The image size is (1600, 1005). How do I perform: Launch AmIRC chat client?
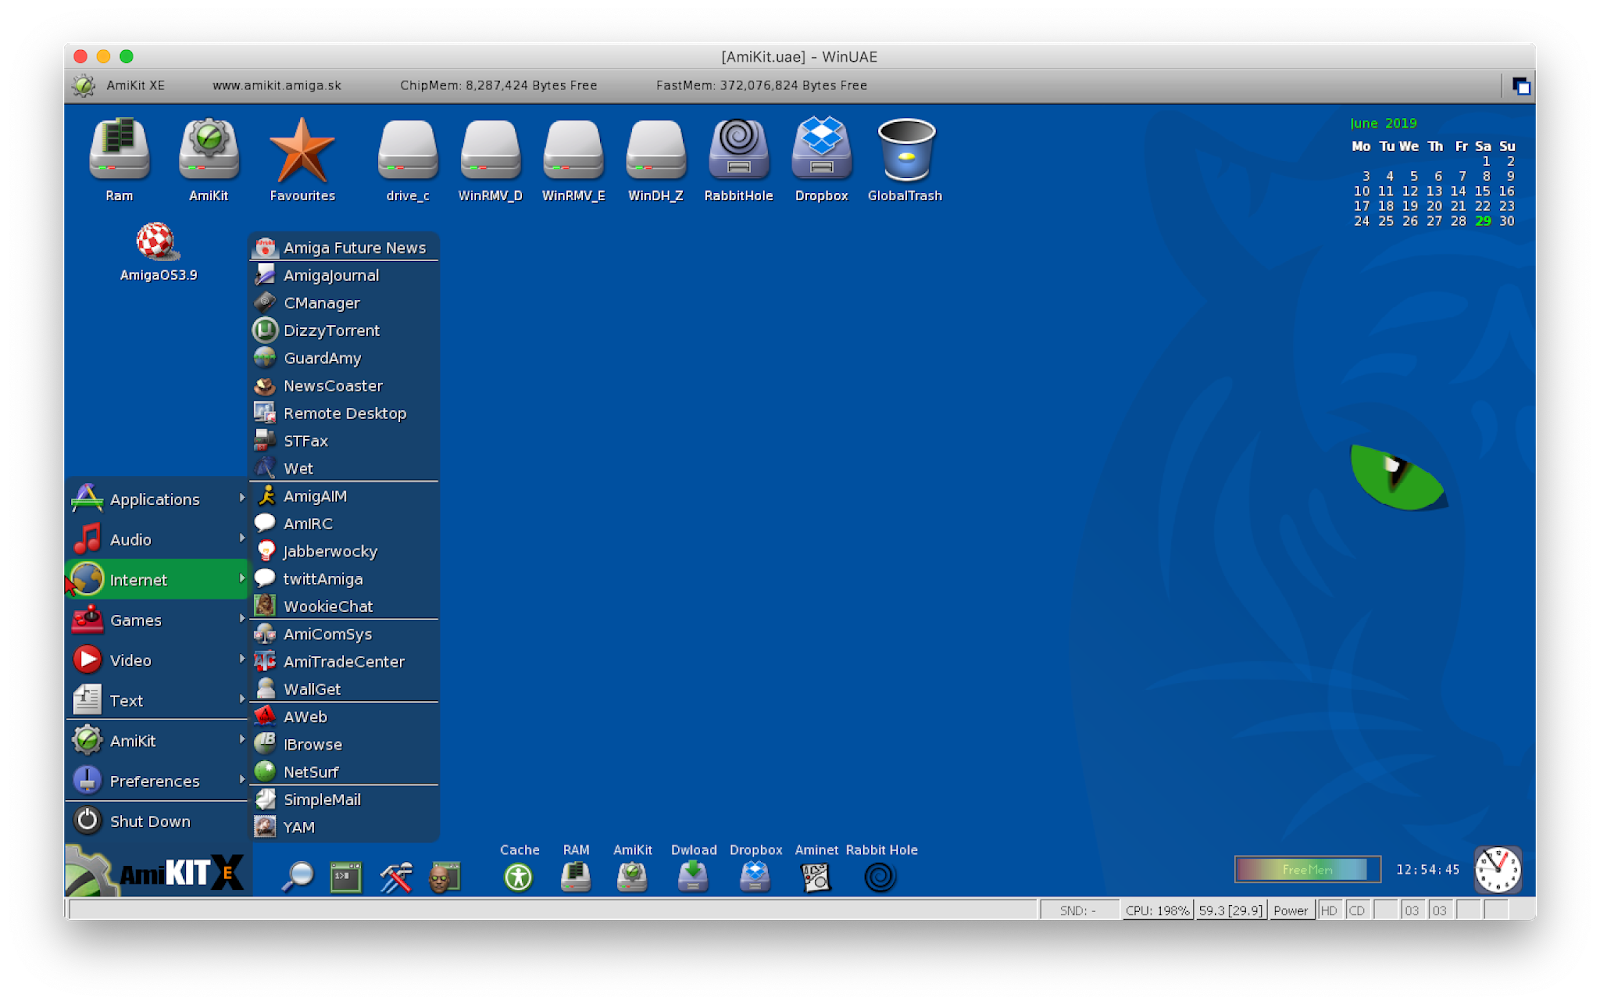point(344,523)
